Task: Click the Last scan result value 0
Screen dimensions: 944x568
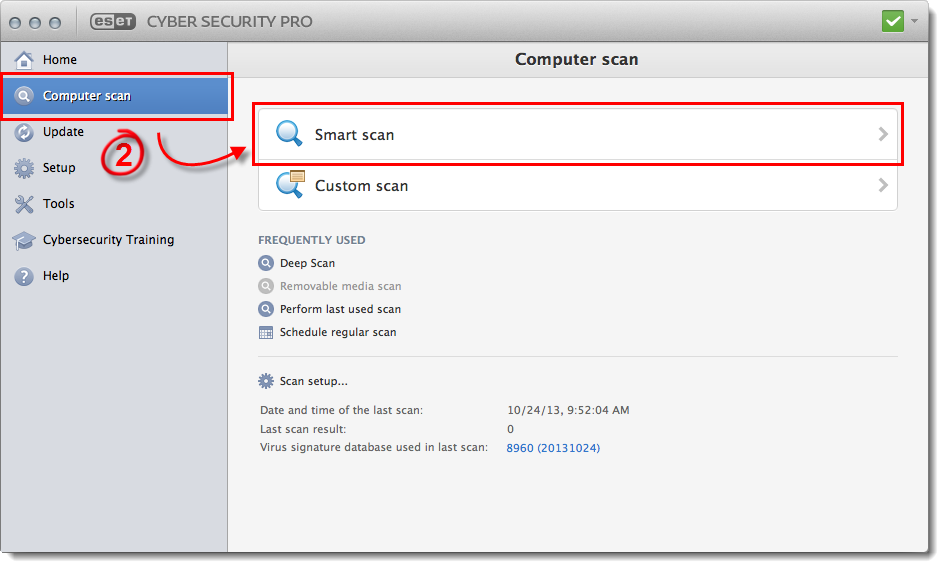Action: tap(511, 429)
